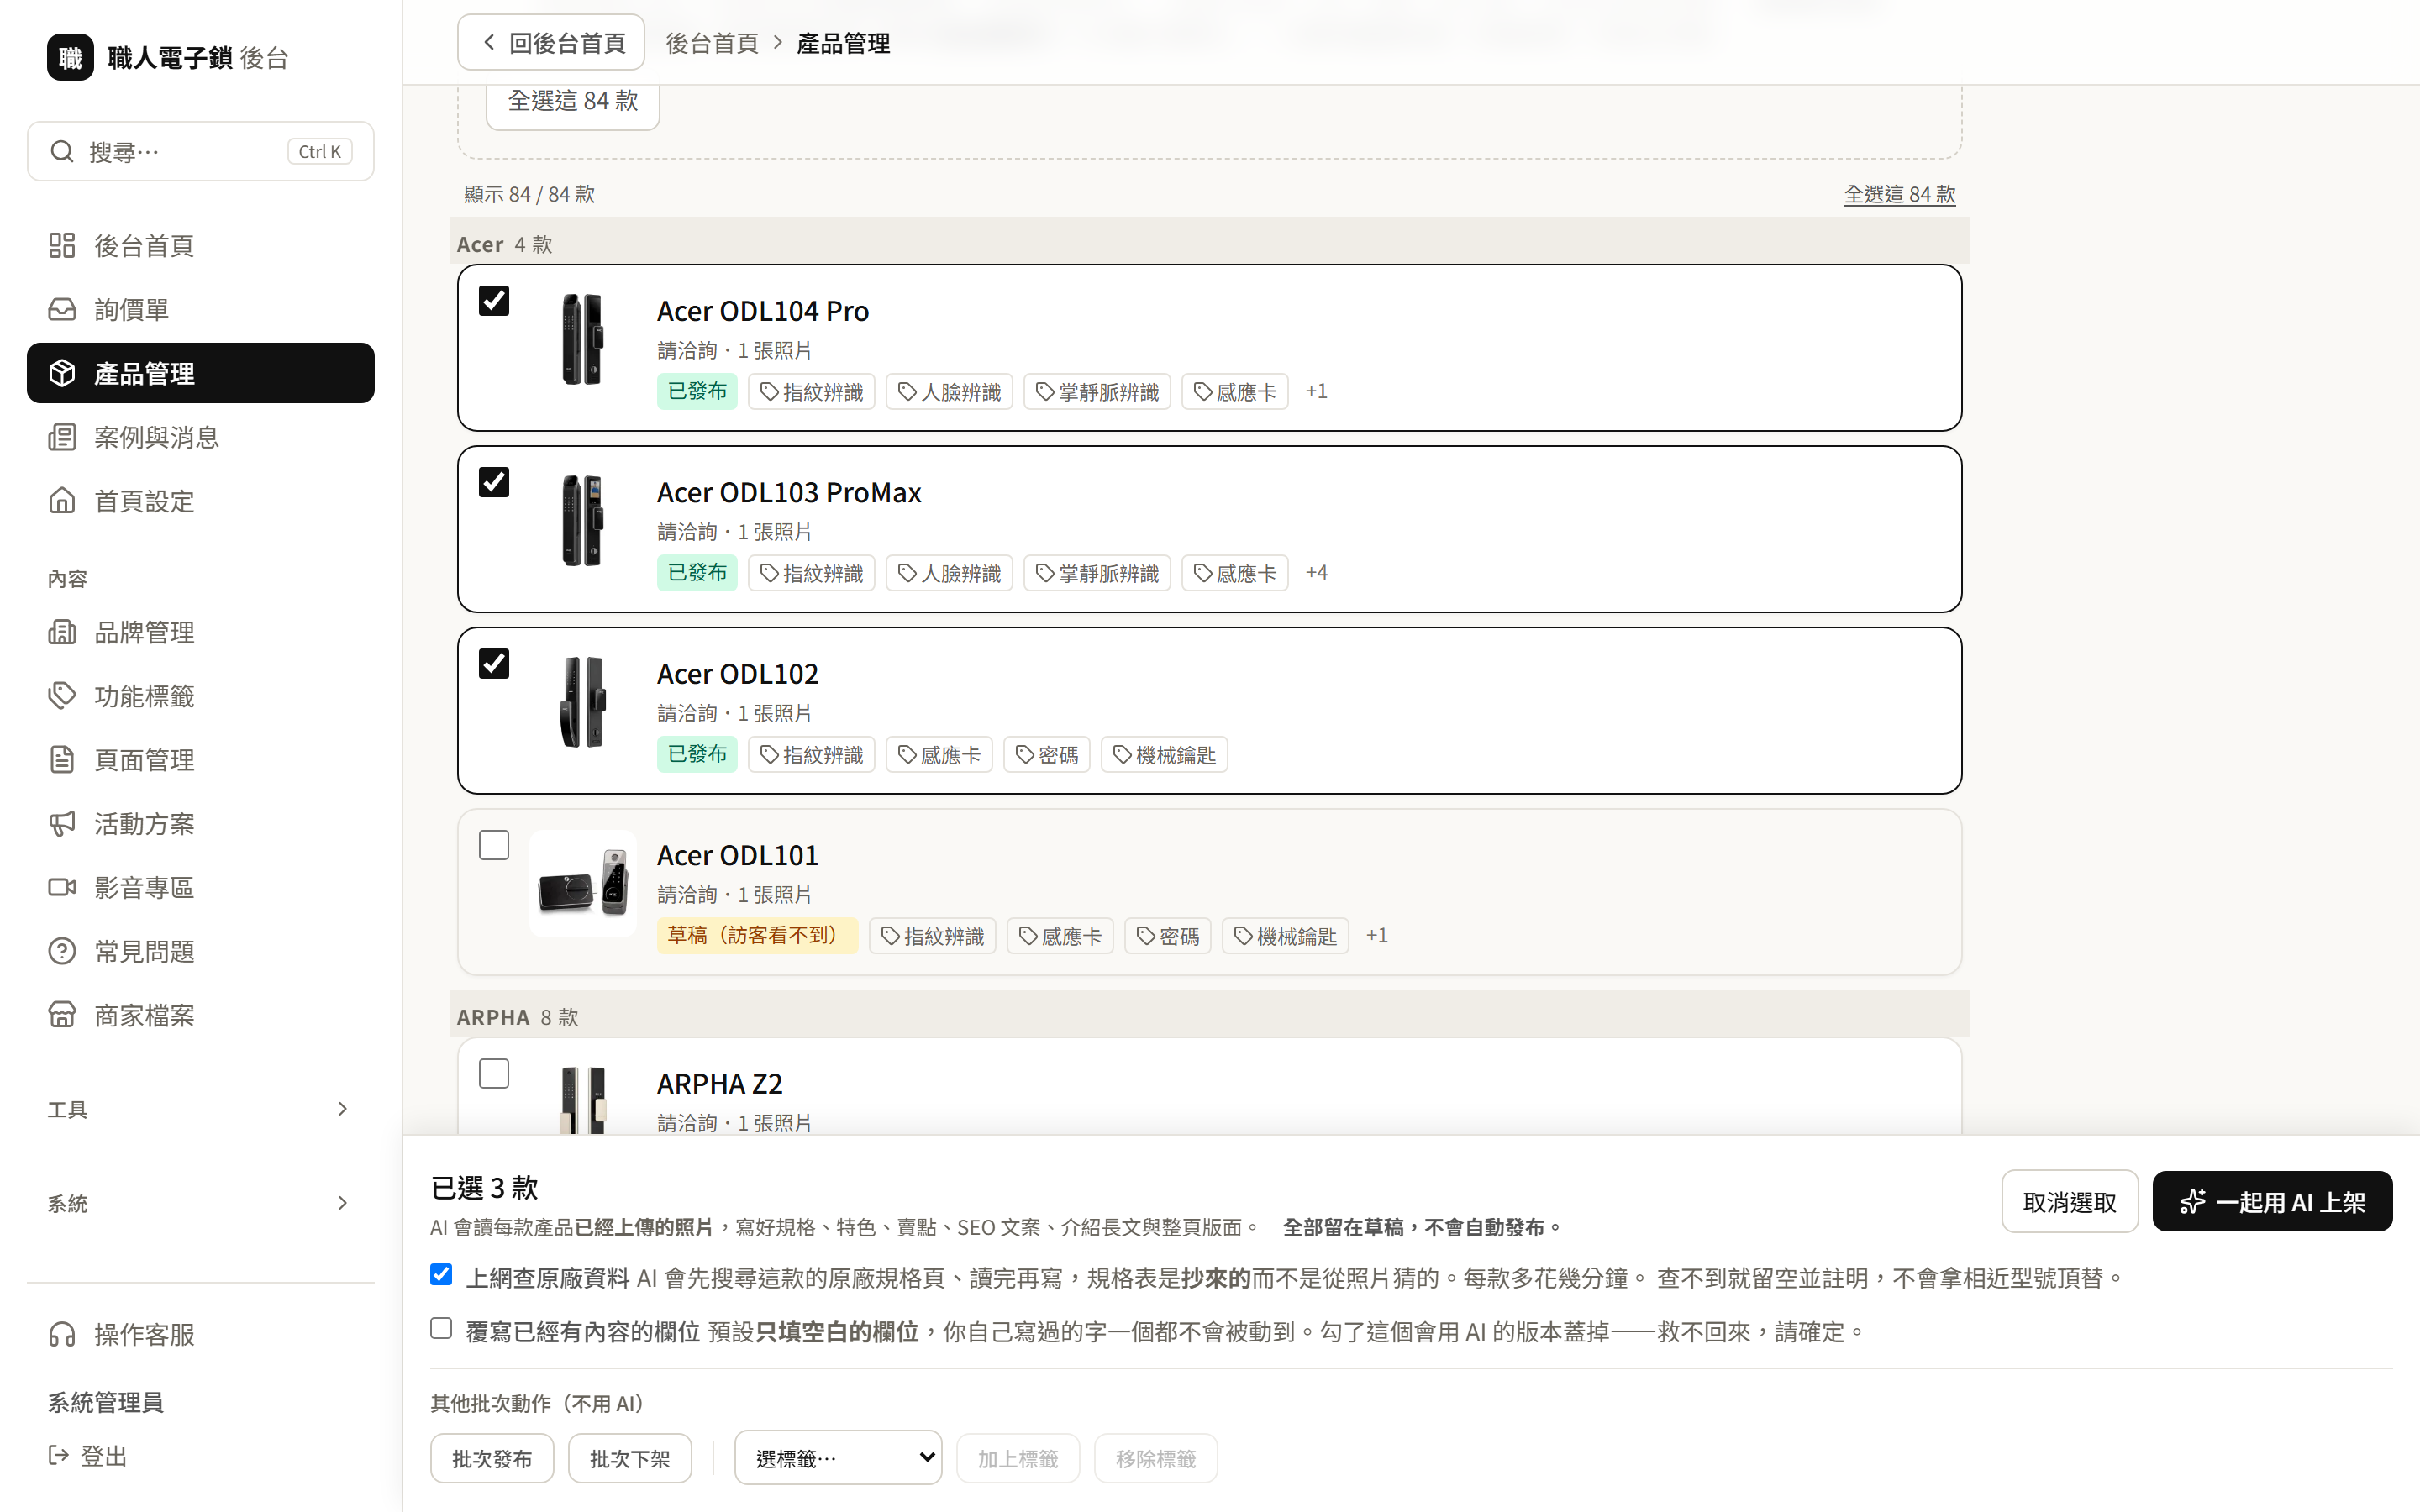Click the 案例與消息 newspaper icon
Screen dimensions: 2420x1512
tap(62, 437)
